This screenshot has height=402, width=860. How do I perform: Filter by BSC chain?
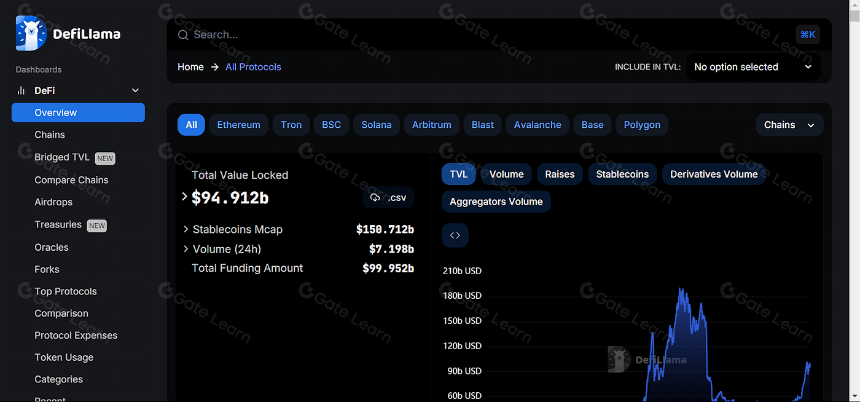[x=331, y=125]
